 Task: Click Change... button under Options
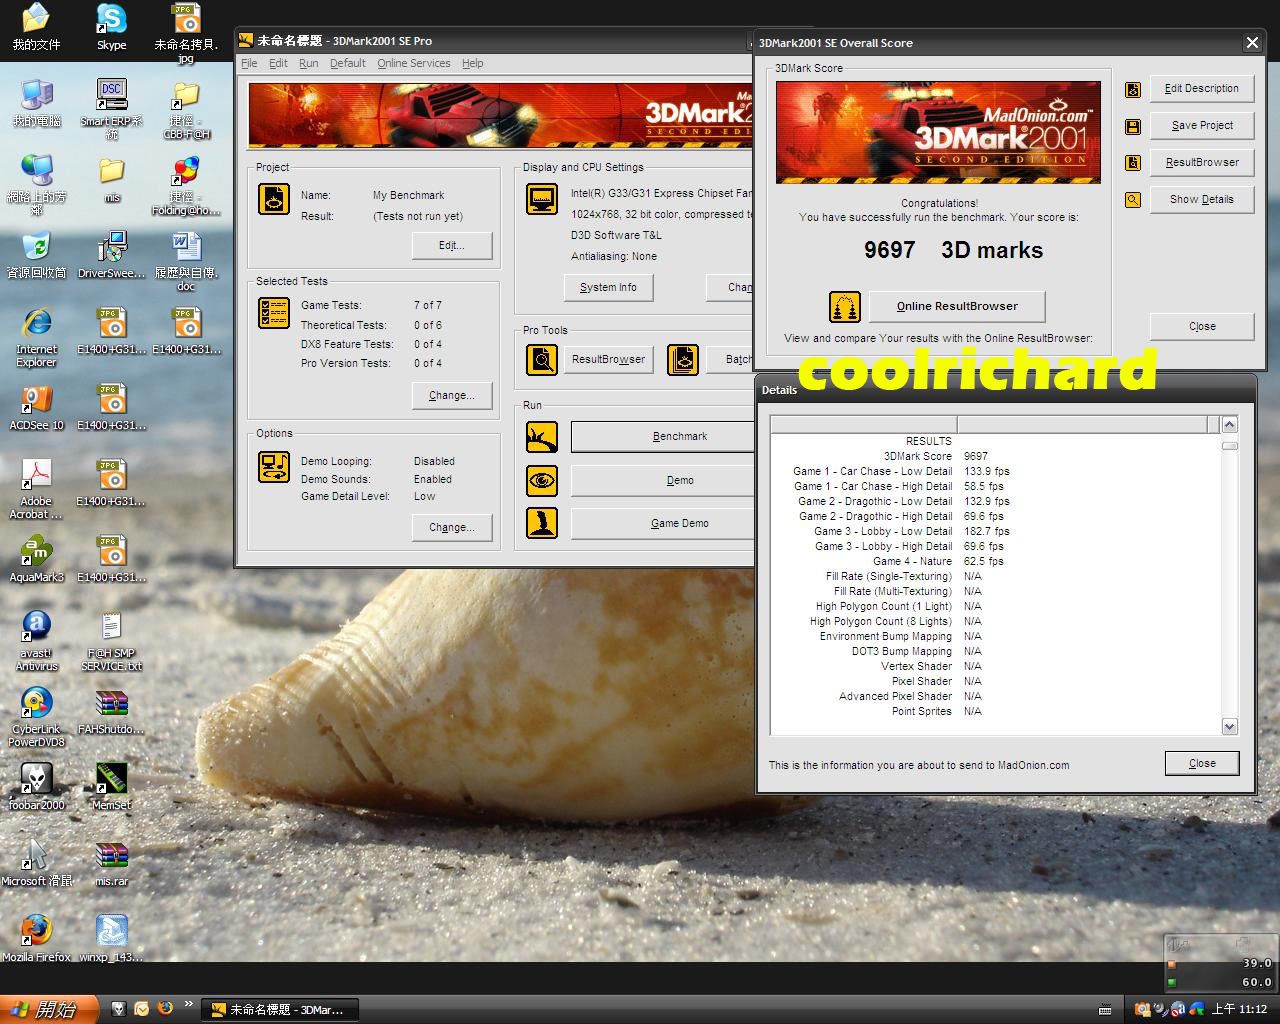(452, 528)
